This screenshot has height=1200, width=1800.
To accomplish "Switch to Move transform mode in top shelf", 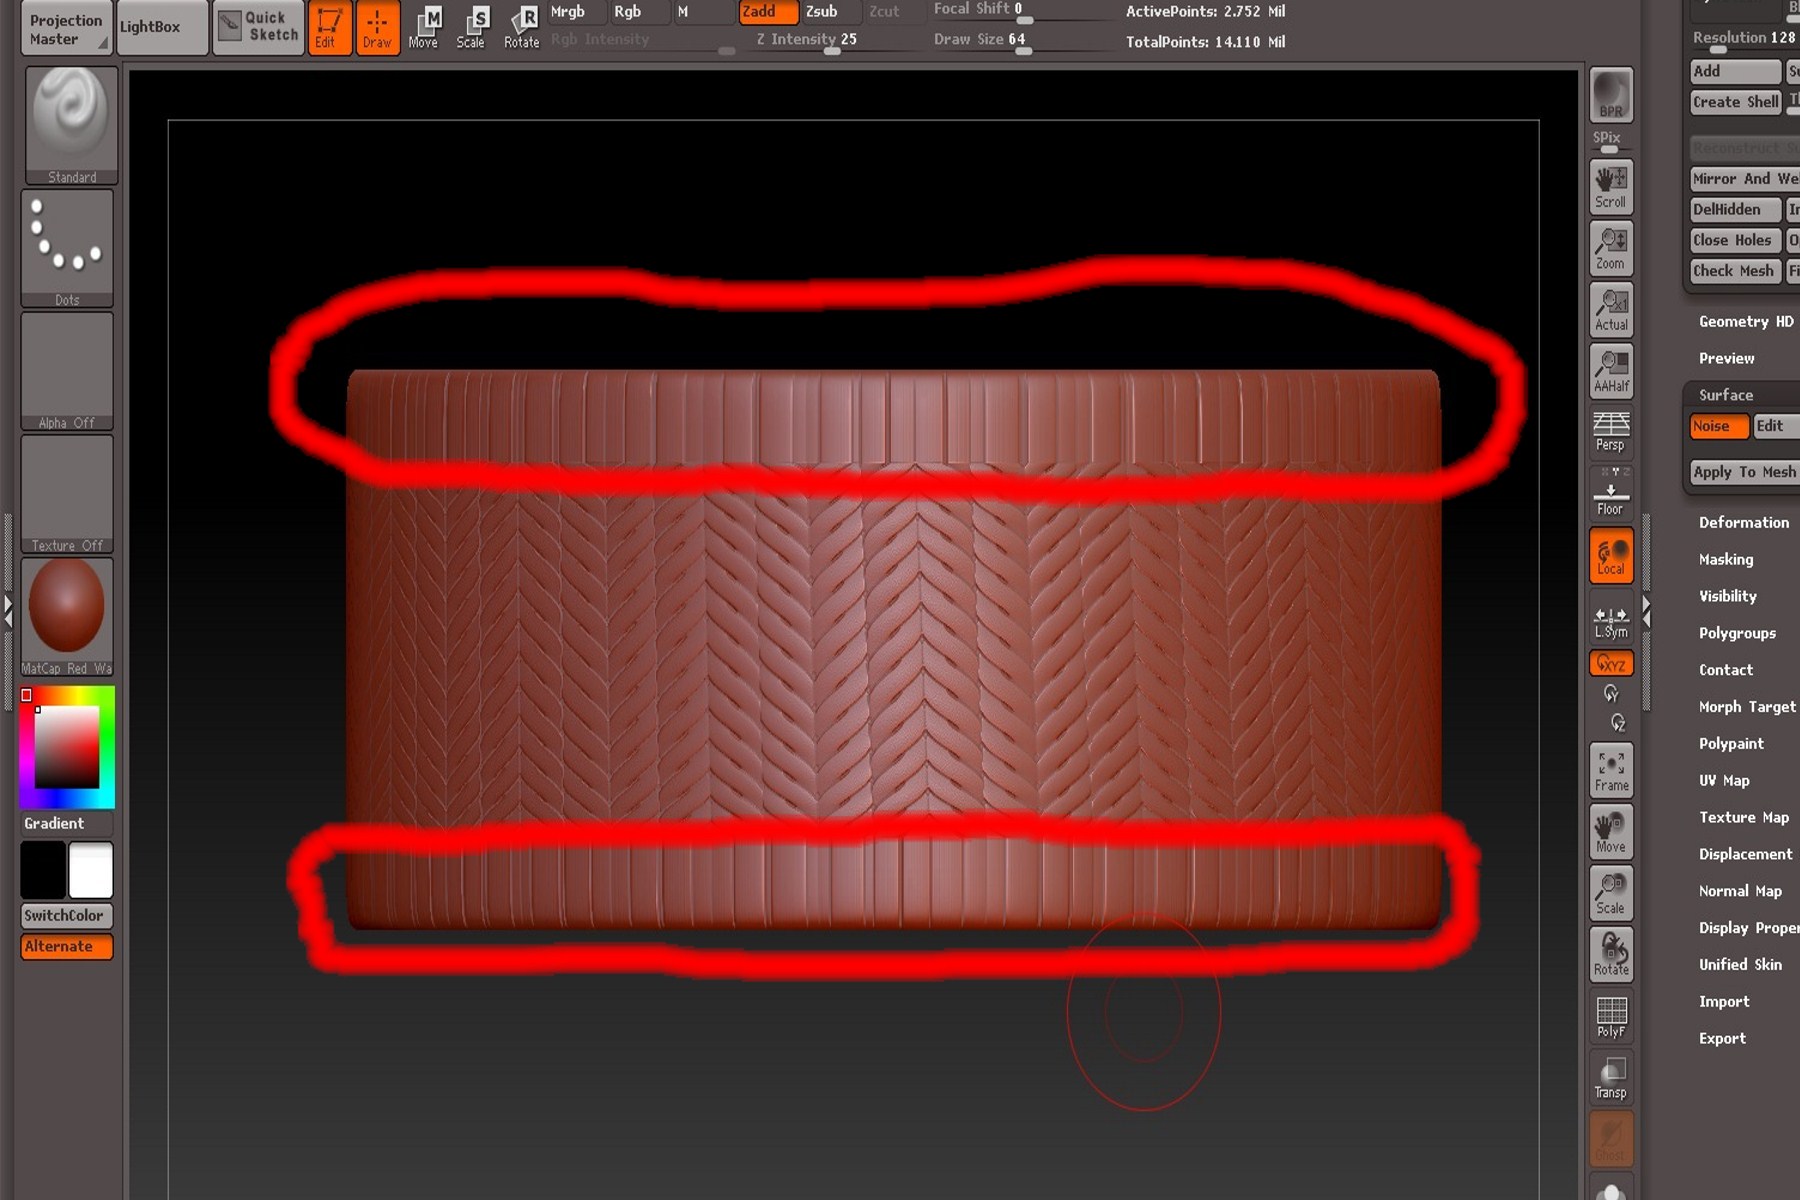I will click(x=424, y=27).
